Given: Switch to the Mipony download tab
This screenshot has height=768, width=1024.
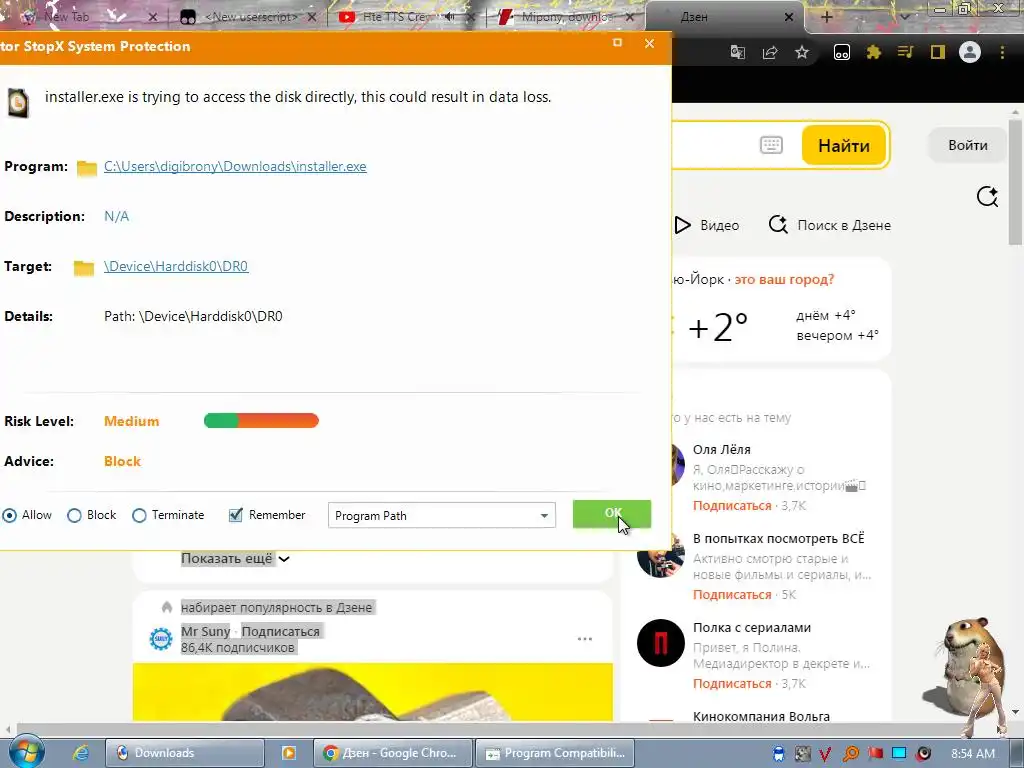Looking at the screenshot, I should pyautogui.click(x=565, y=17).
